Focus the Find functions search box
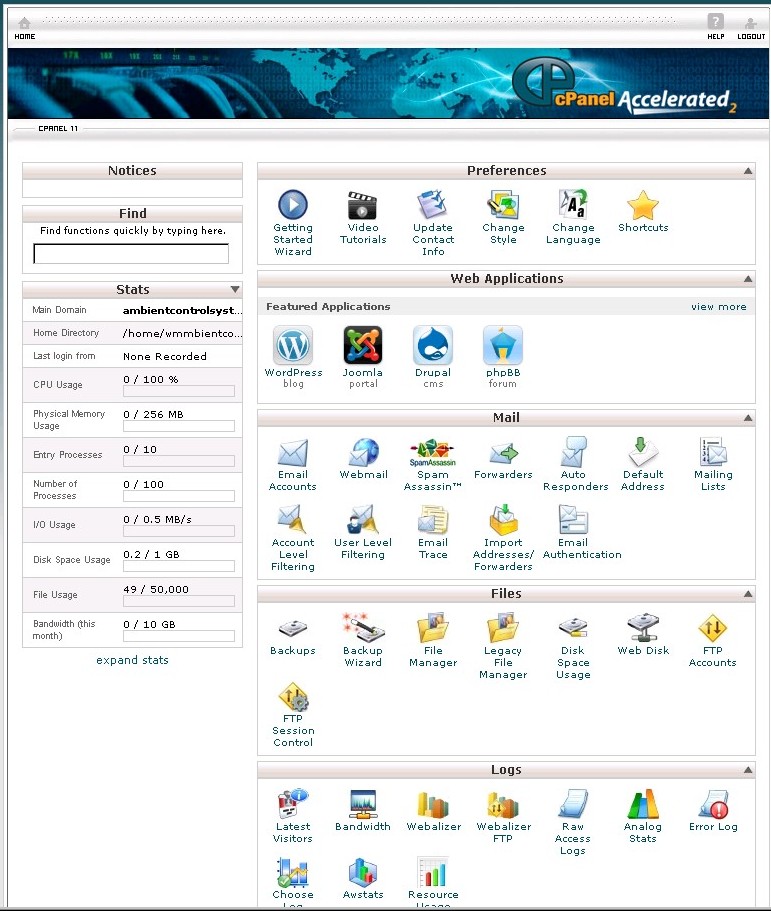 [131, 253]
